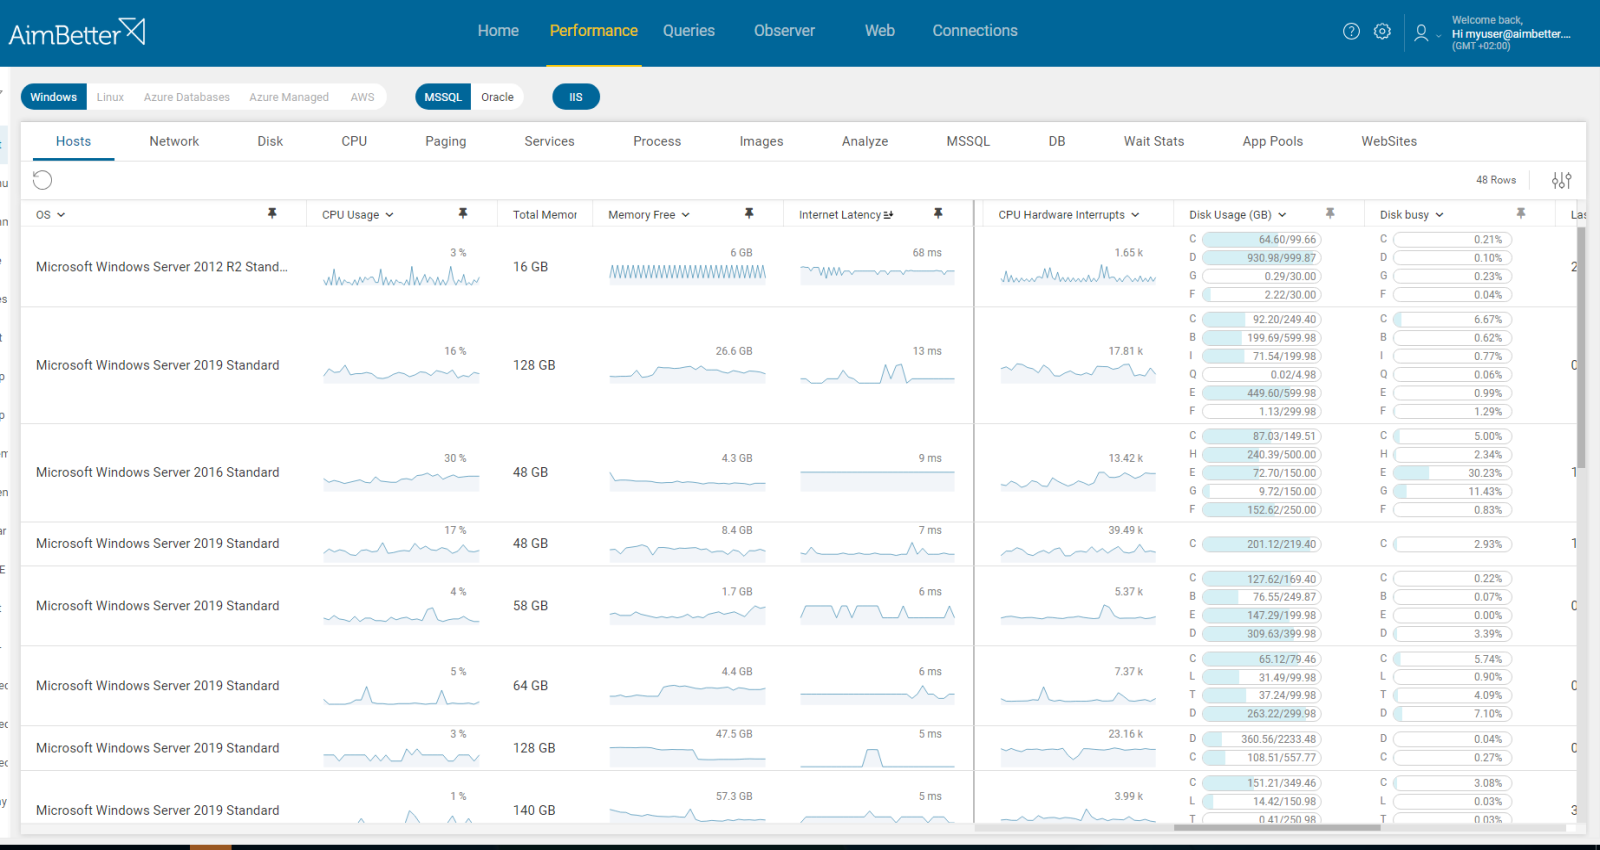
Task: Select the Azure Databases filter
Action: (x=187, y=97)
